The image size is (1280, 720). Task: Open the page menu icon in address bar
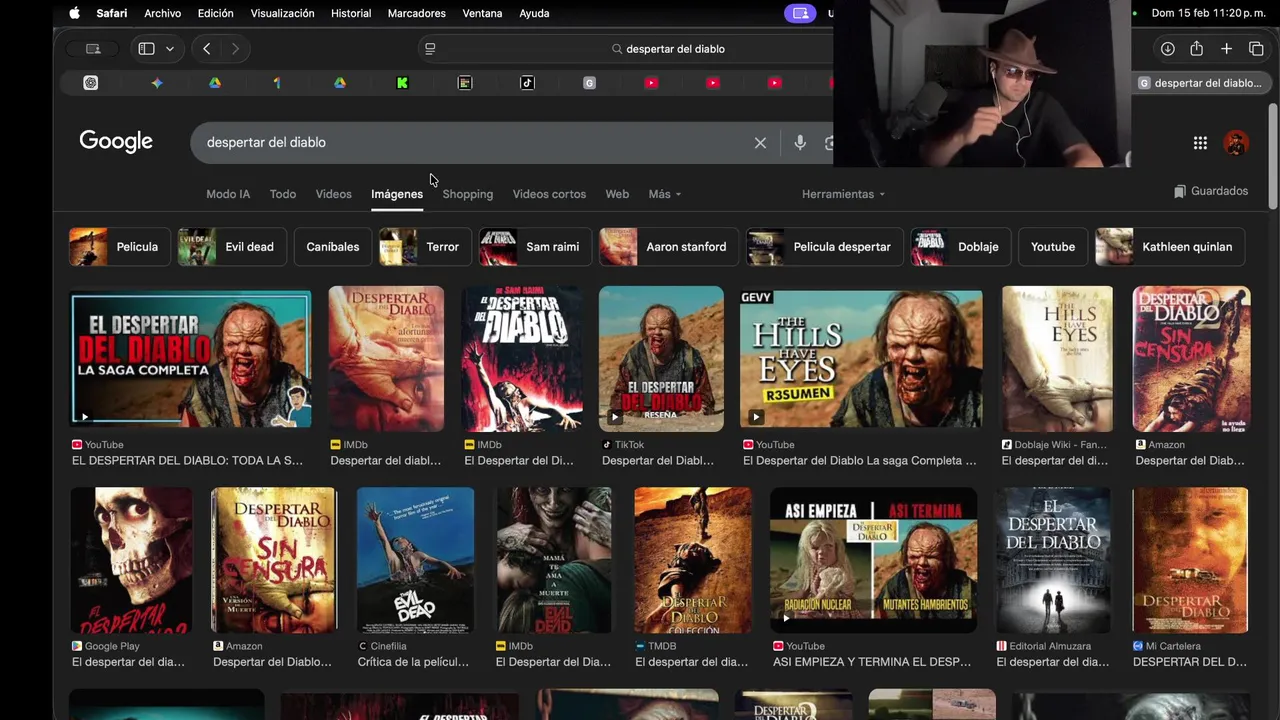pyautogui.click(x=430, y=48)
